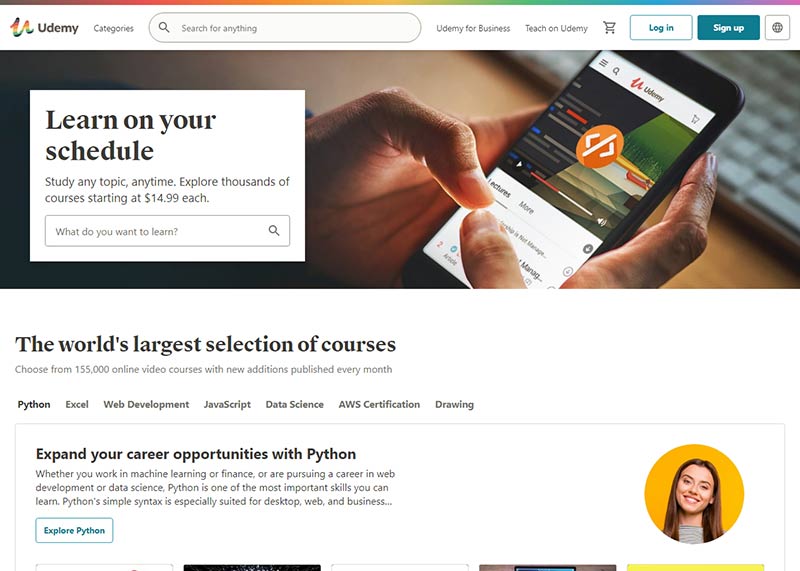
Task: Click the search icon in hero search box
Action: click(x=274, y=231)
